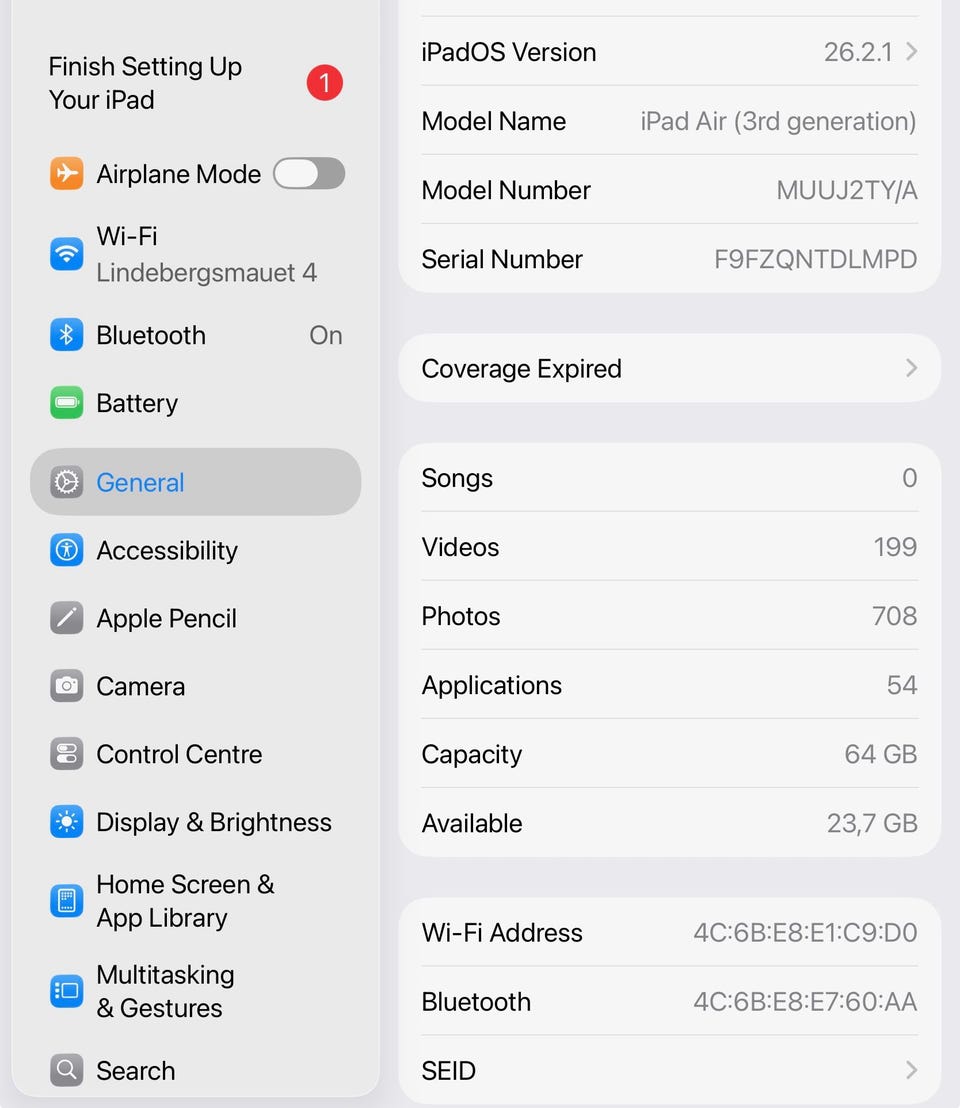Screen dimensions: 960x1108
Task: Open the Coverage Expired chevron
Action: (x=911, y=368)
